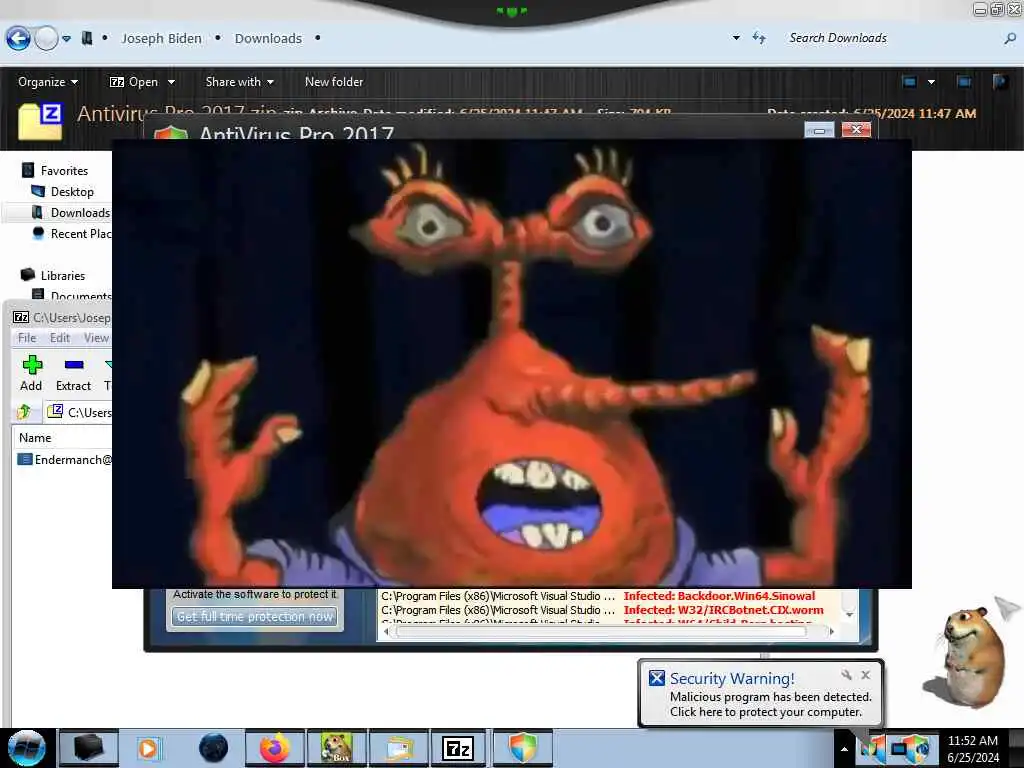The width and height of the screenshot is (1024, 768).
Task: Open Downloads in the navigation pane
Action: click(71, 212)
